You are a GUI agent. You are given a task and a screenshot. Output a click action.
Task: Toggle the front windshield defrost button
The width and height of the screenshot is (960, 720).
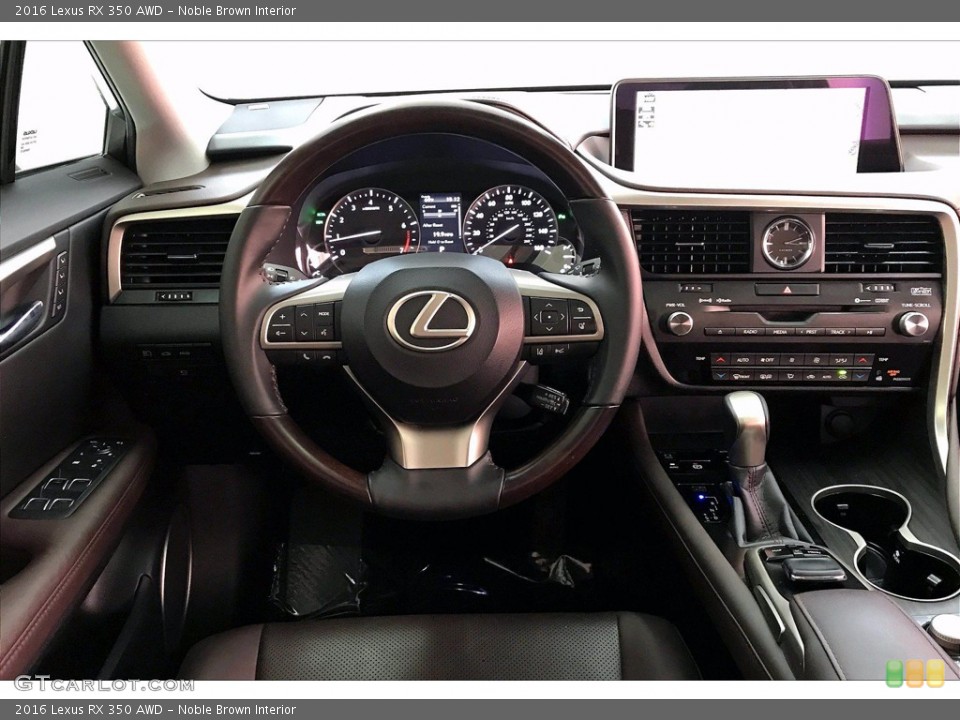click(741, 376)
